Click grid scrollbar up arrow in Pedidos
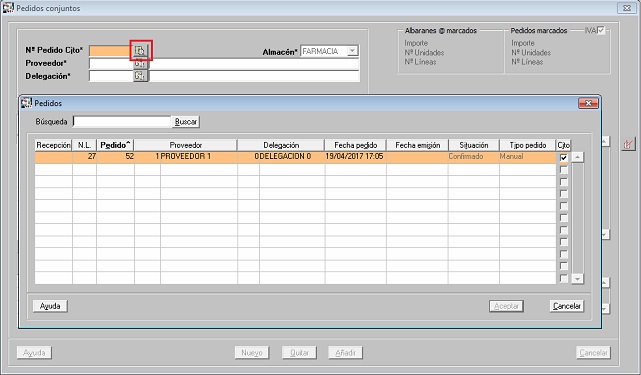The width and height of the screenshot is (641, 375). point(577,157)
